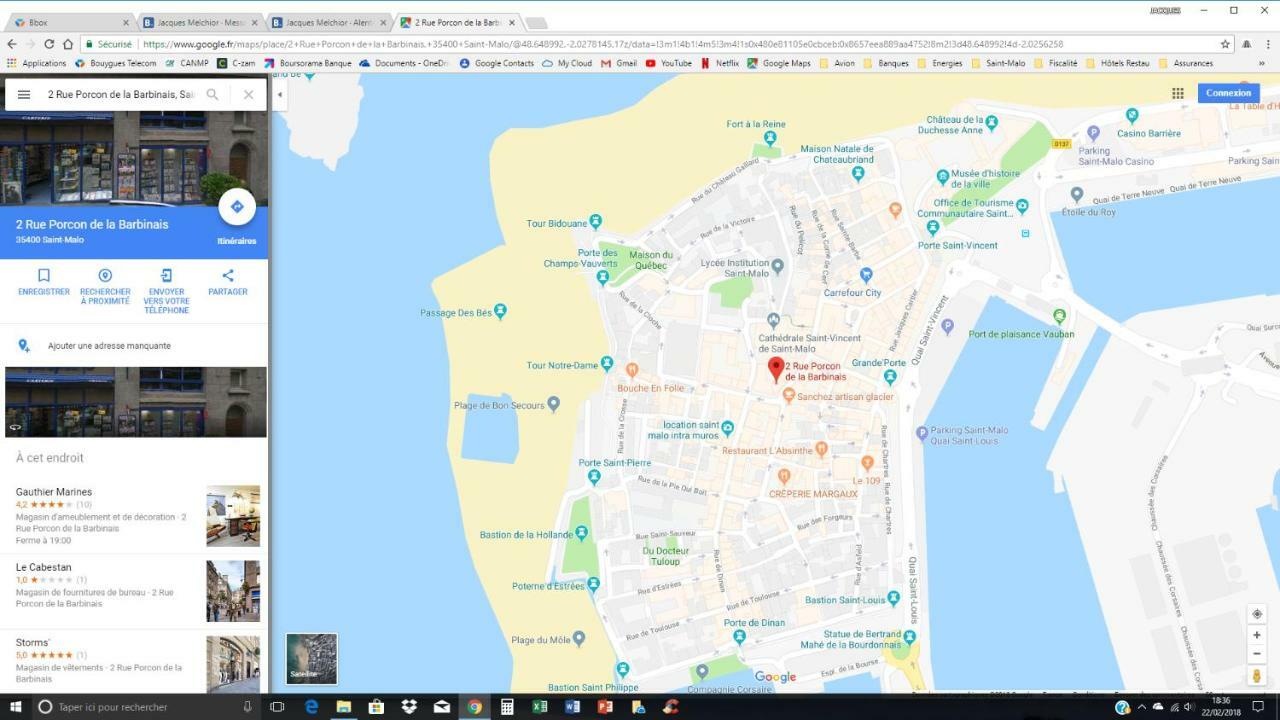The height and width of the screenshot is (720, 1280).
Task: Open the Applications bookmarks shortcut
Action: tap(37, 63)
